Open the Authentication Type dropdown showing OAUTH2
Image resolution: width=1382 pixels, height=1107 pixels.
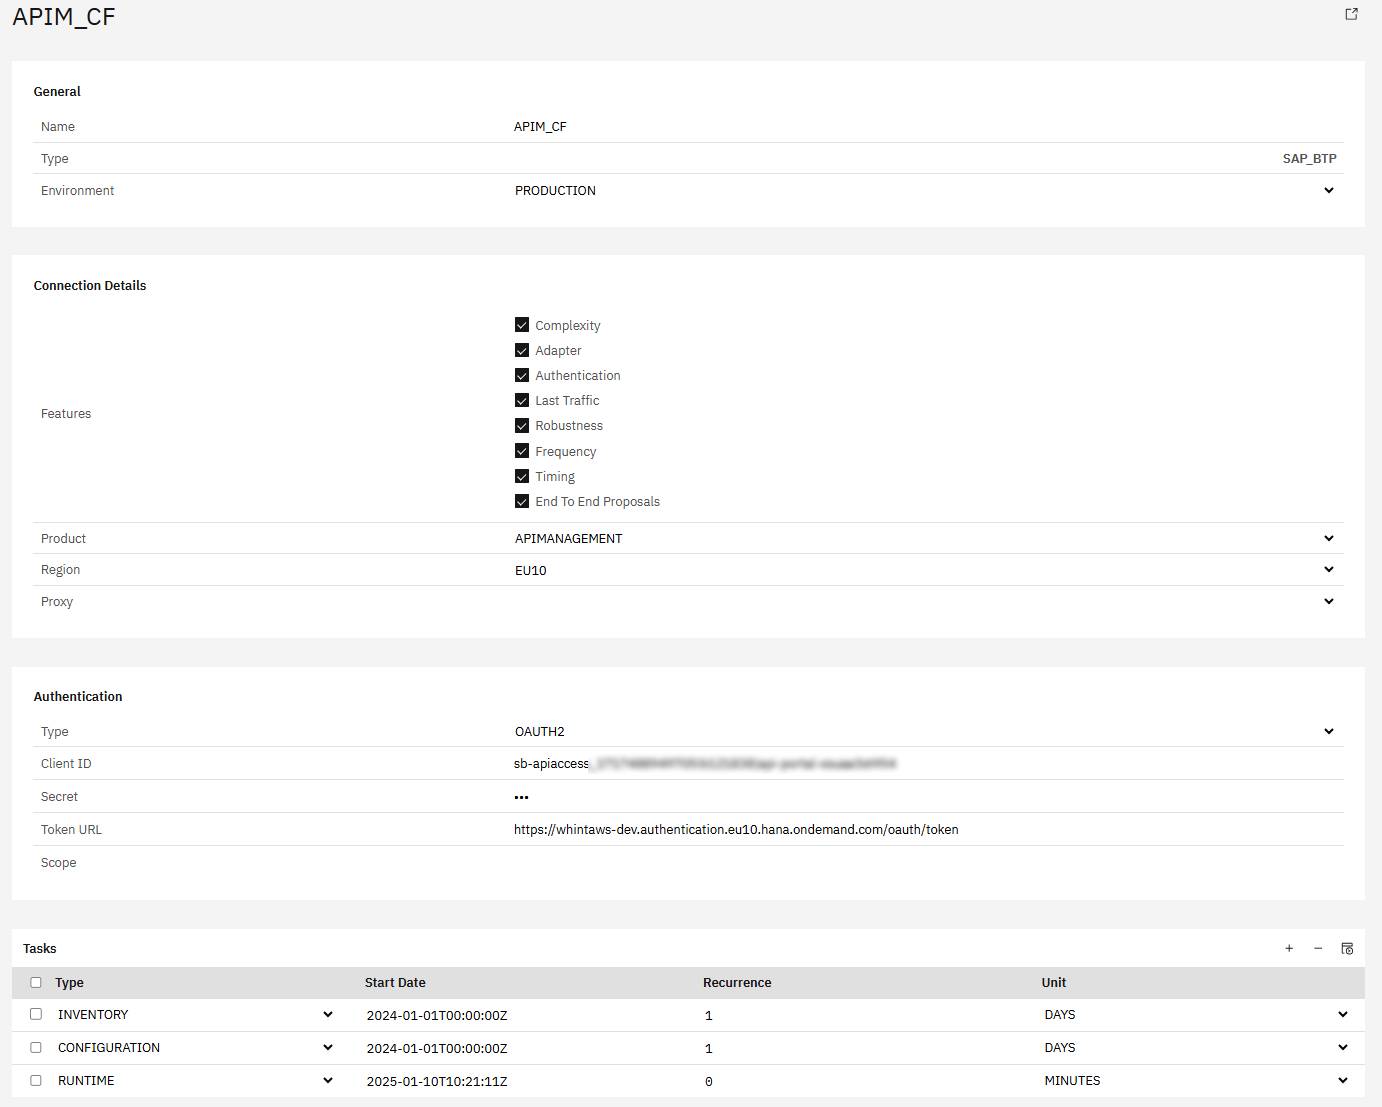1329,731
